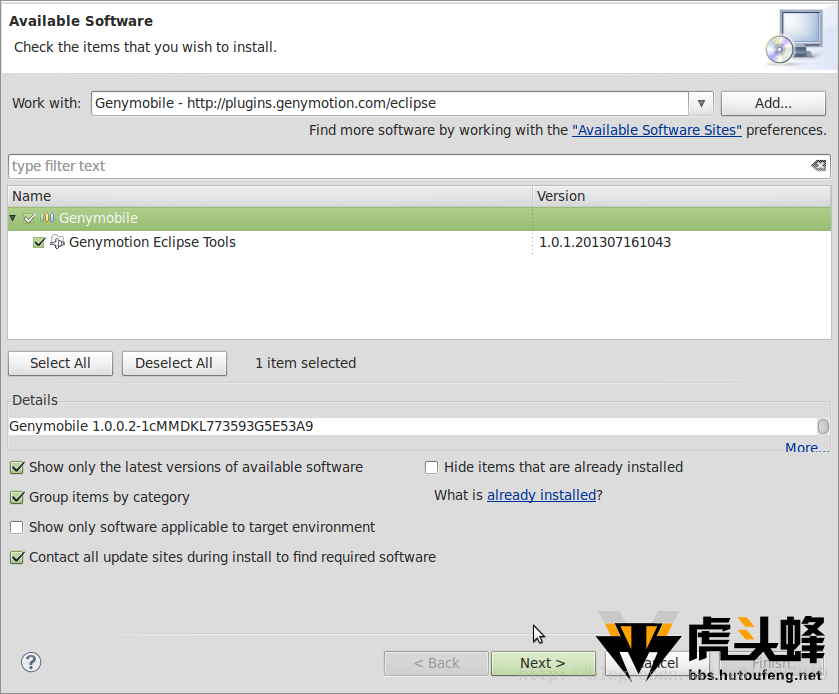
Task: Enable Hide items that are already installed
Action: [x=431, y=468]
